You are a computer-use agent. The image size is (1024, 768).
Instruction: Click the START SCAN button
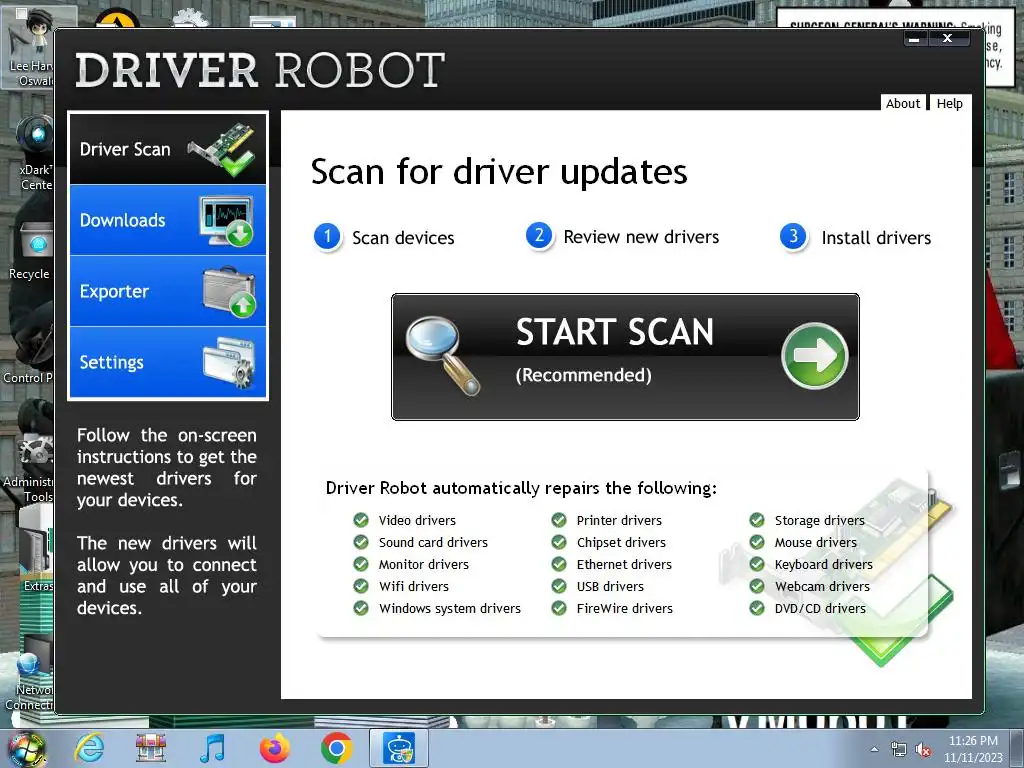coord(625,357)
